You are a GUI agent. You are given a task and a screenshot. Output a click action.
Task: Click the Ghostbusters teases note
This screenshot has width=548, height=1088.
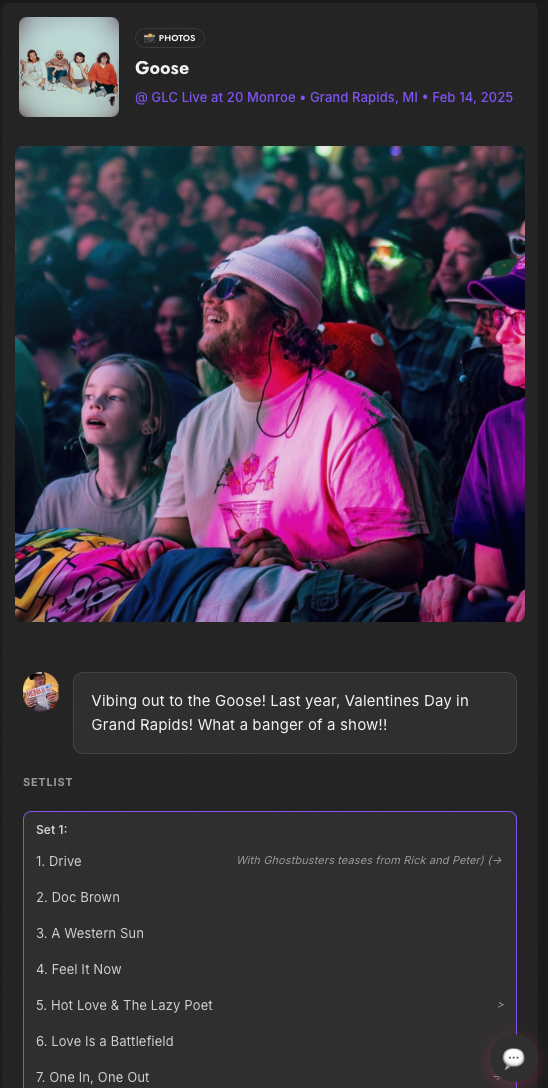coord(361,860)
